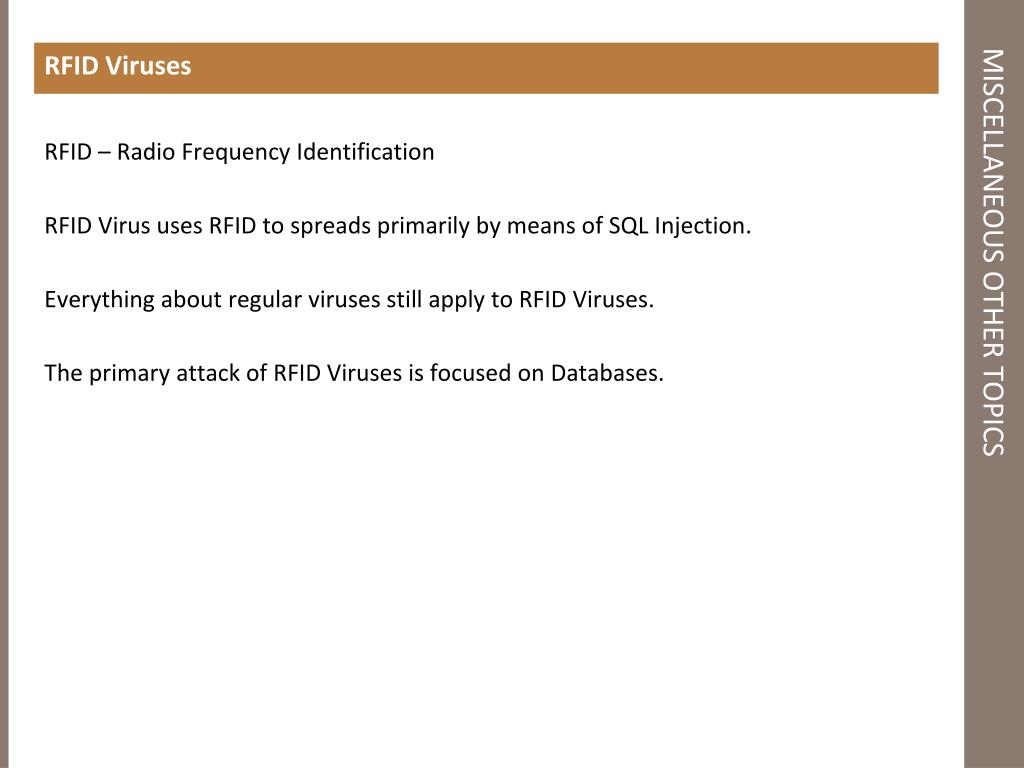This screenshot has width=1024, height=768.
Task: Click the vertical 'MISCELLANEOUS OTHER TOPICS' sidebar text
Action: [x=993, y=252]
